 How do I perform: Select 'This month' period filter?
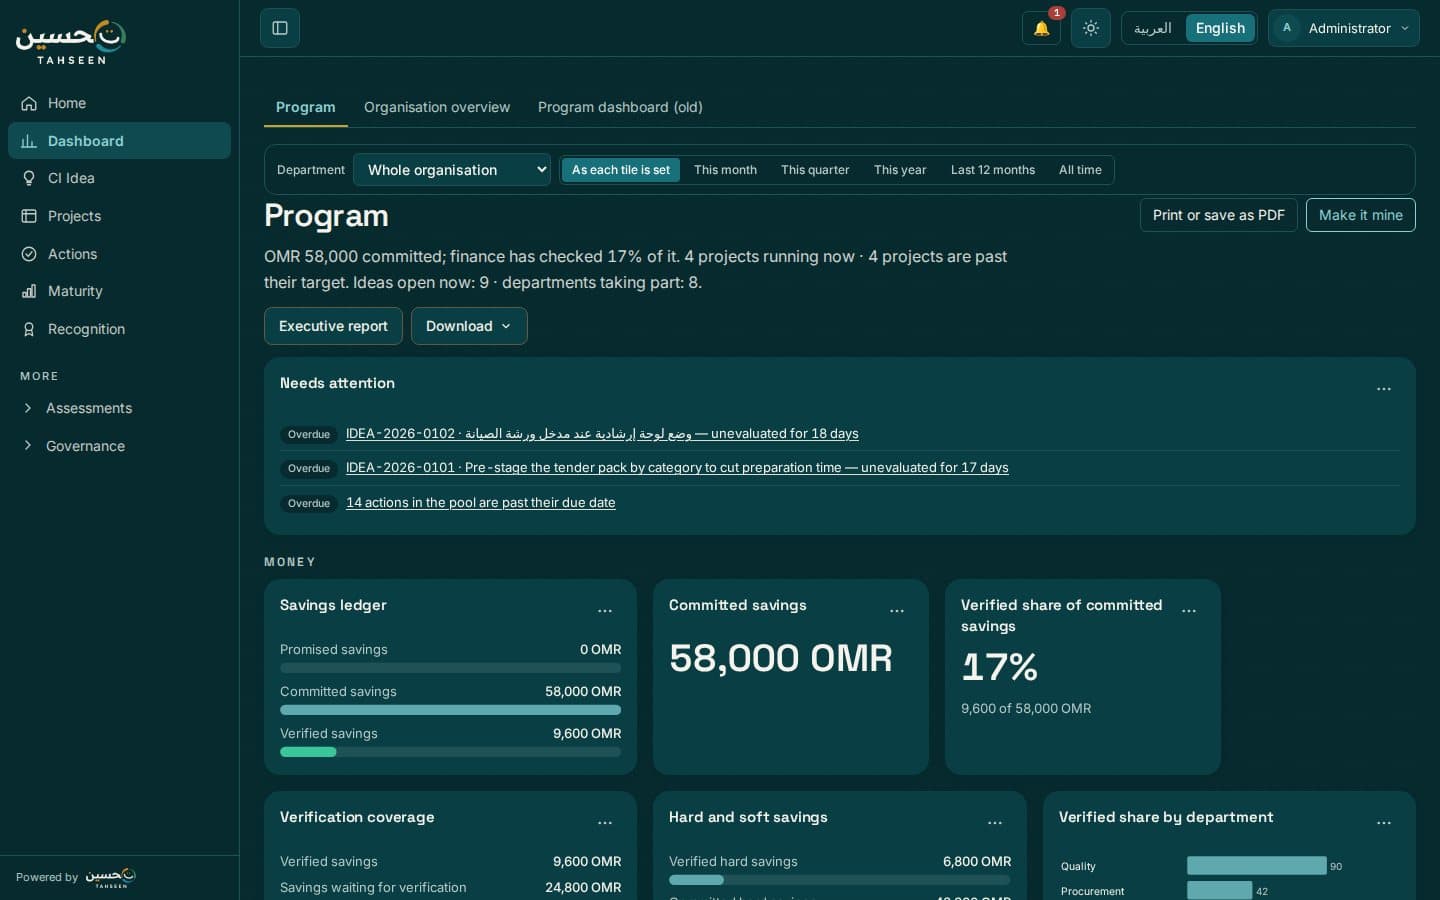(x=725, y=170)
